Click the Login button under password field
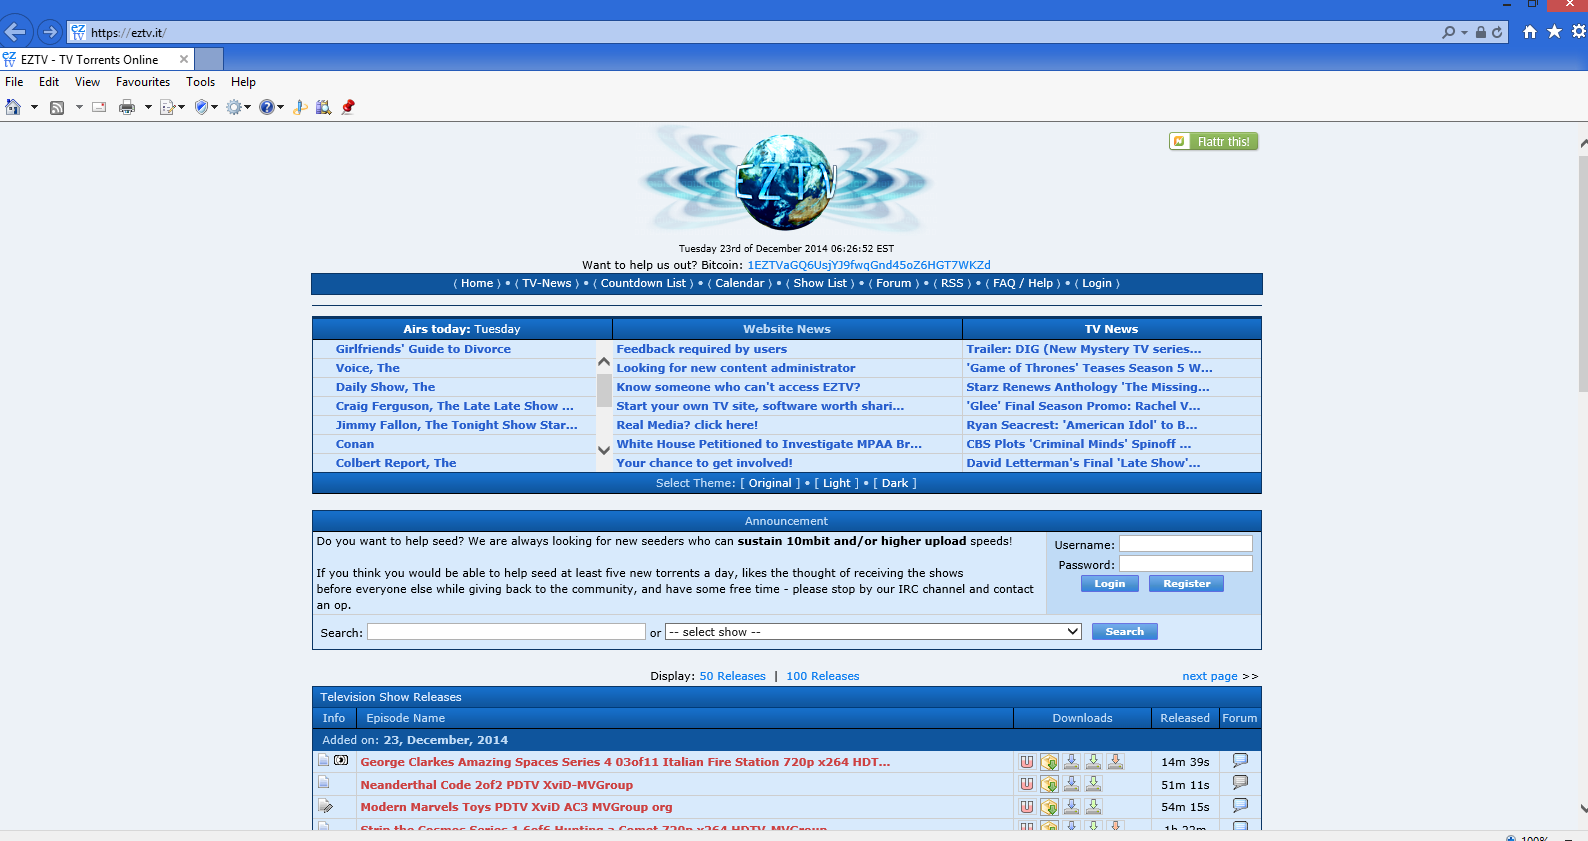This screenshot has height=841, width=1588. [1109, 584]
